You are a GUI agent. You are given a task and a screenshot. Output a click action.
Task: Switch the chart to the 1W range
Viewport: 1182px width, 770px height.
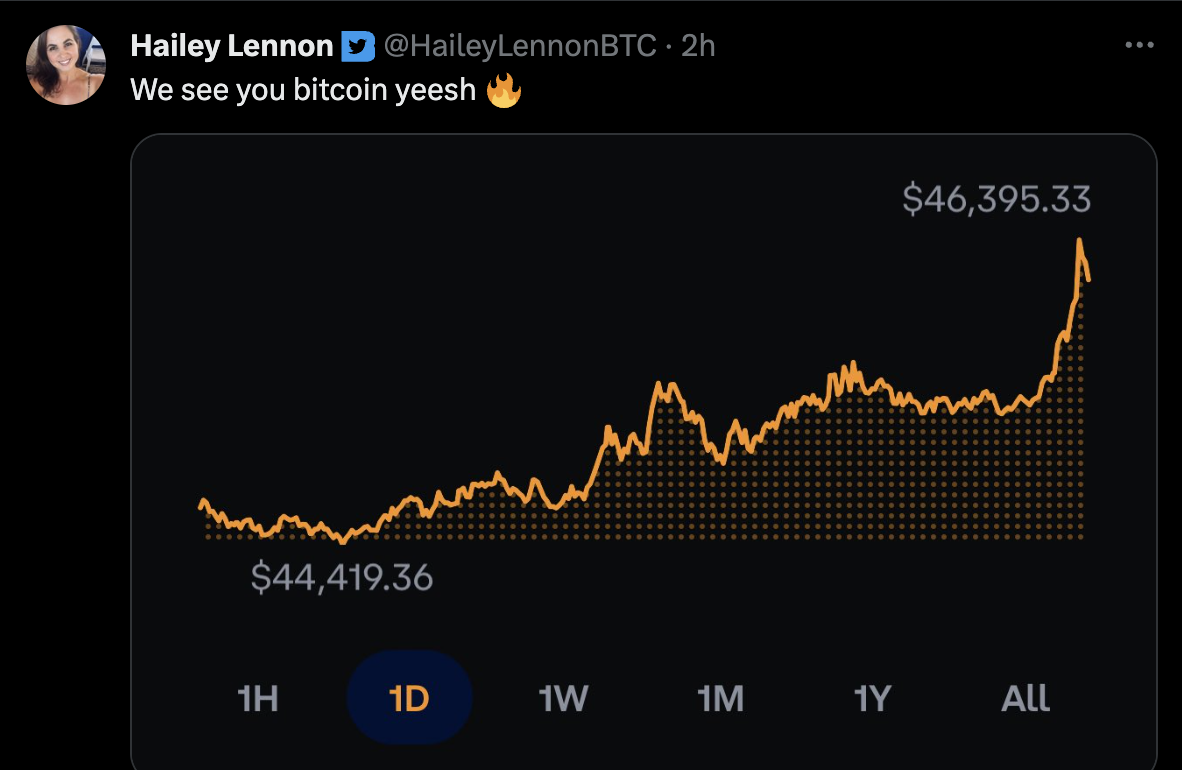pos(564,698)
